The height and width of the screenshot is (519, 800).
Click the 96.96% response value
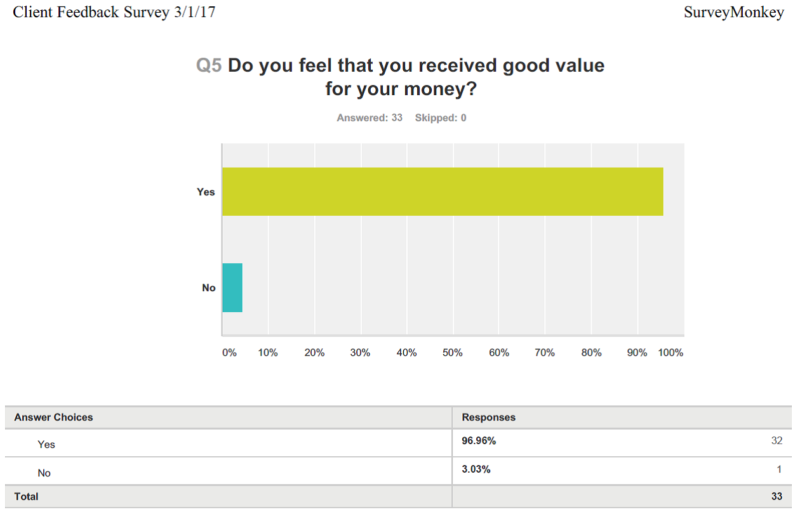pyautogui.click(x=479, y=441)
